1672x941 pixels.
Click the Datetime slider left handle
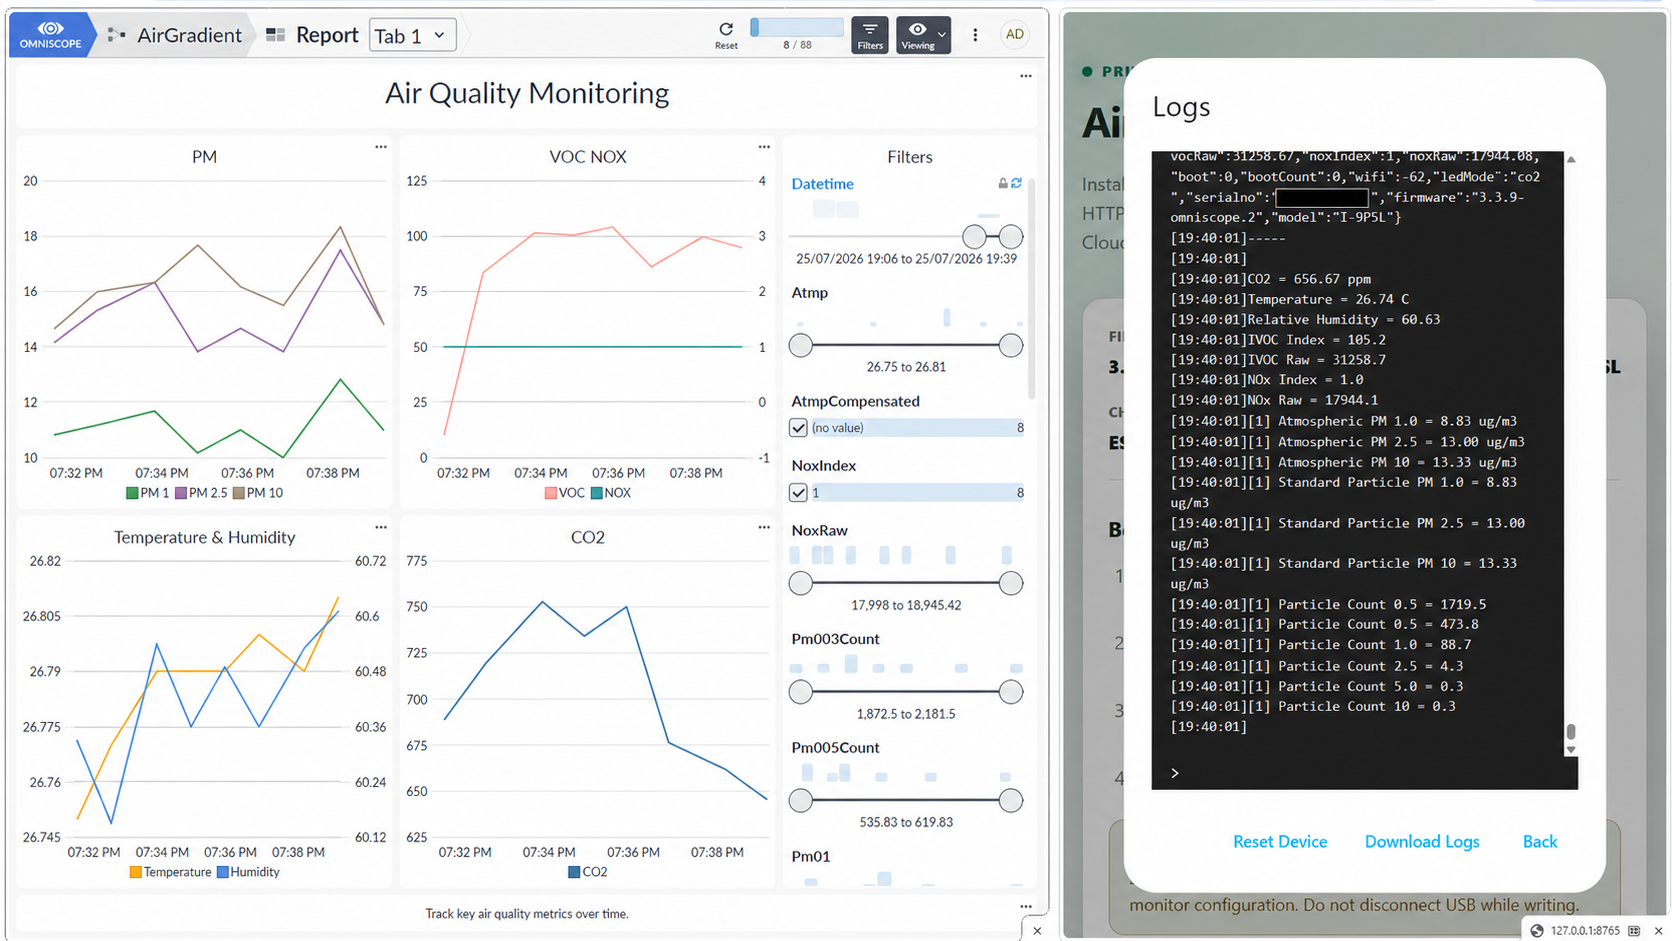[x=974, y=237]
